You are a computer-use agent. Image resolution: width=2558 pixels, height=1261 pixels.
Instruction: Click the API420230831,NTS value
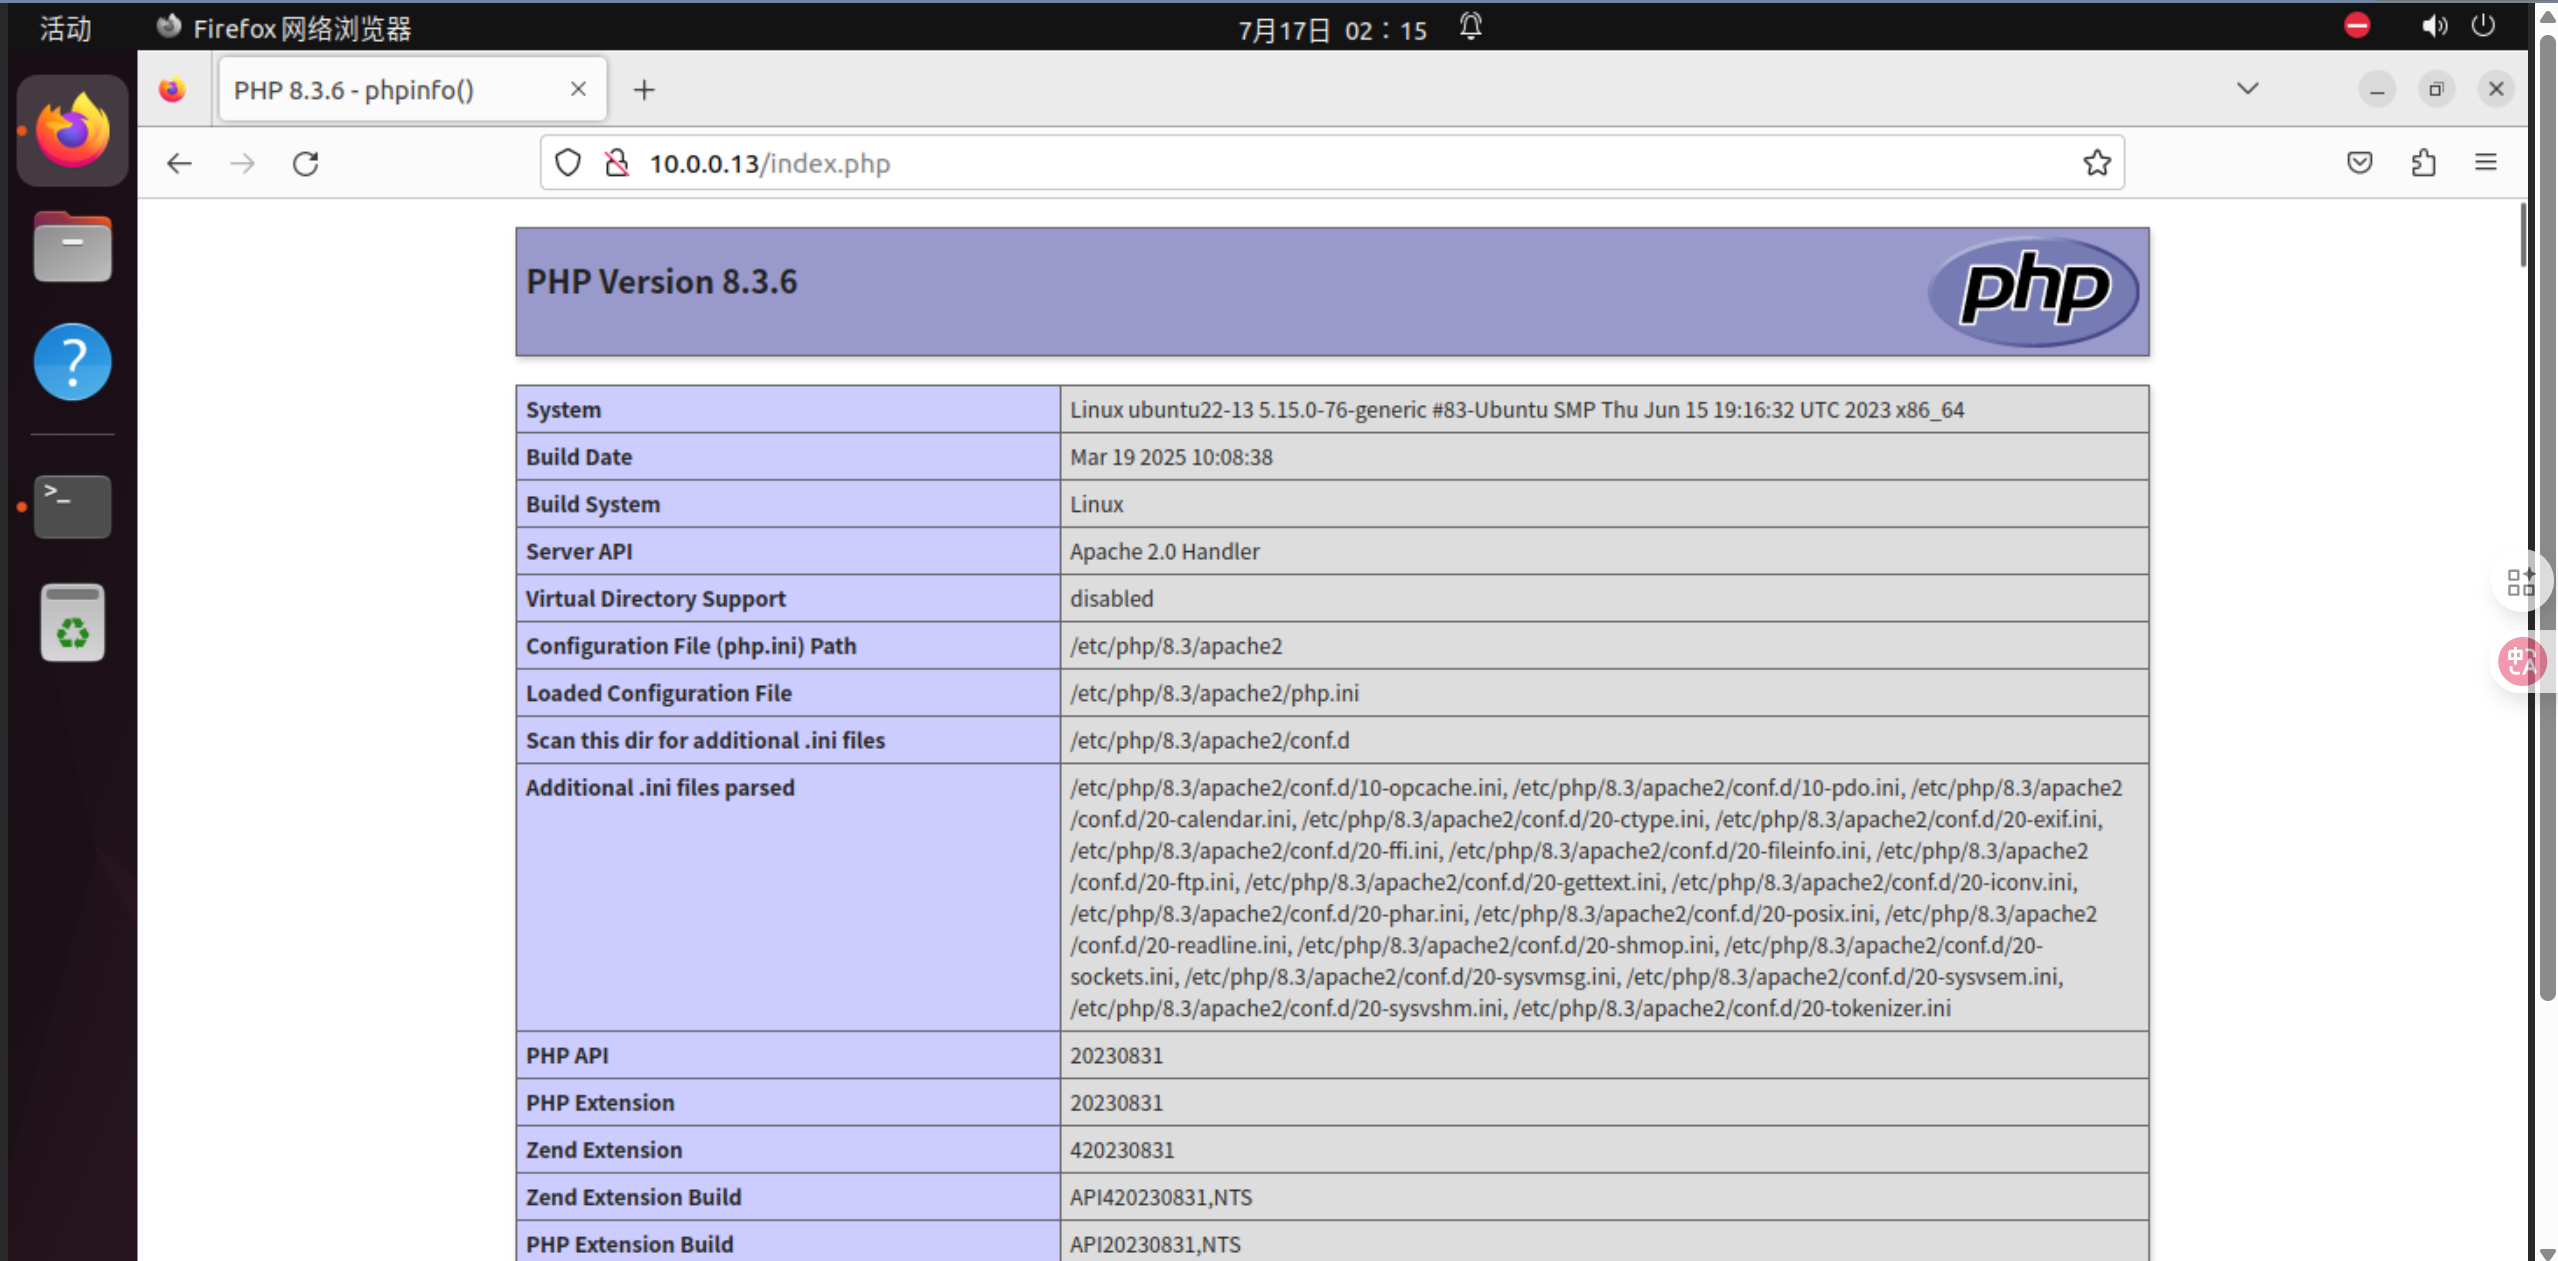click(1161, 1197)
